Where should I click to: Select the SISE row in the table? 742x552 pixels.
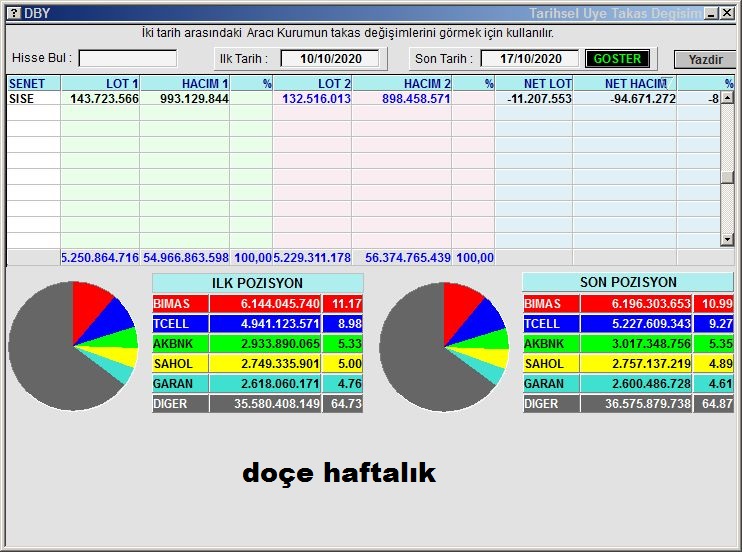(363, 98)
